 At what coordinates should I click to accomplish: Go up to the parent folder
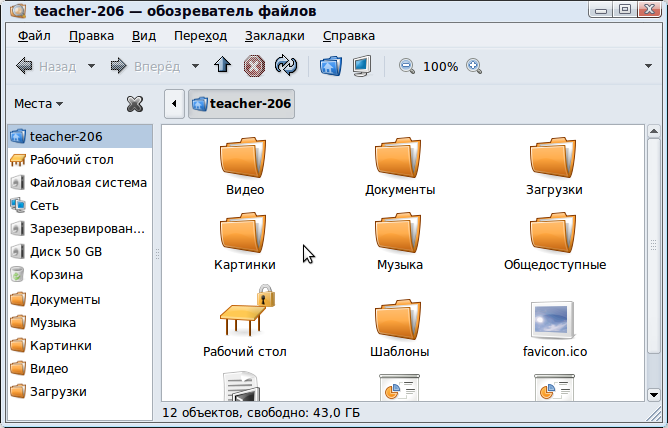click(x=222, y=66)
